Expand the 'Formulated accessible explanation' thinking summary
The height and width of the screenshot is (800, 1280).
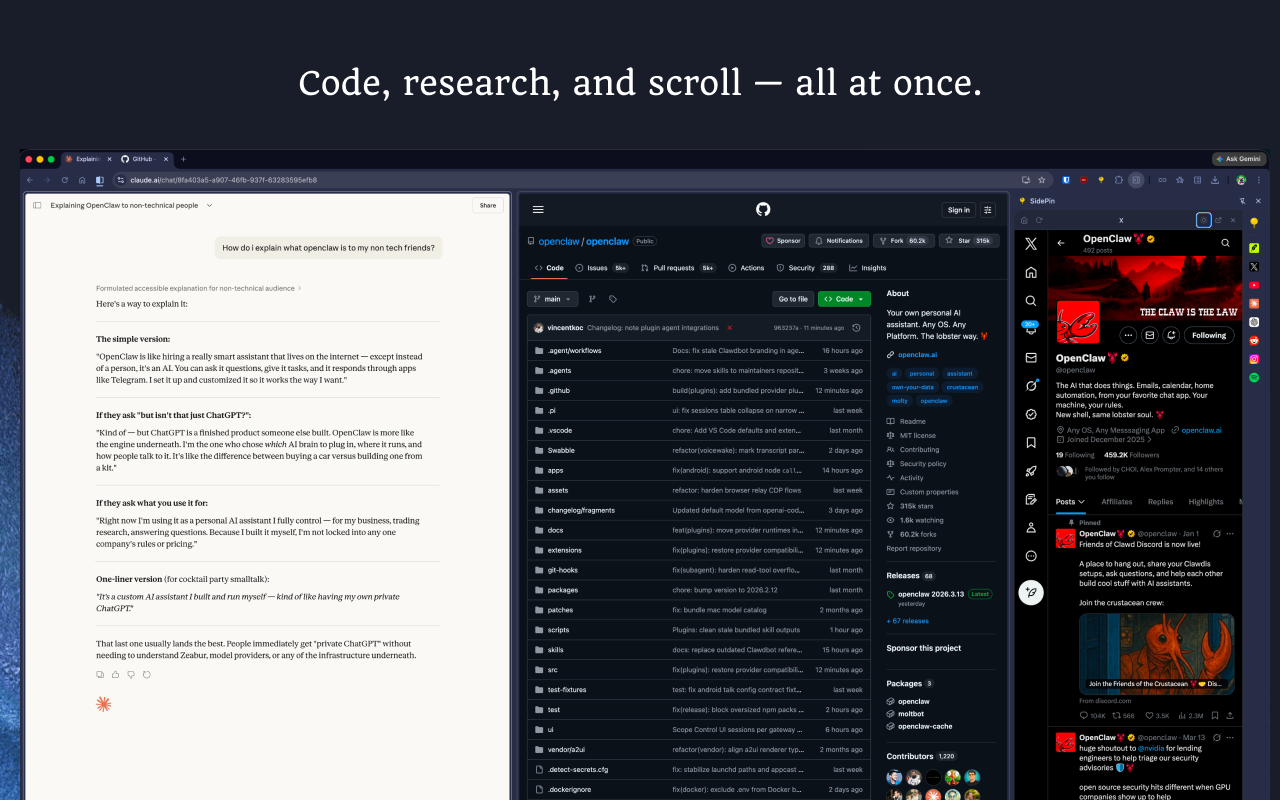click(x=198, y=288)
